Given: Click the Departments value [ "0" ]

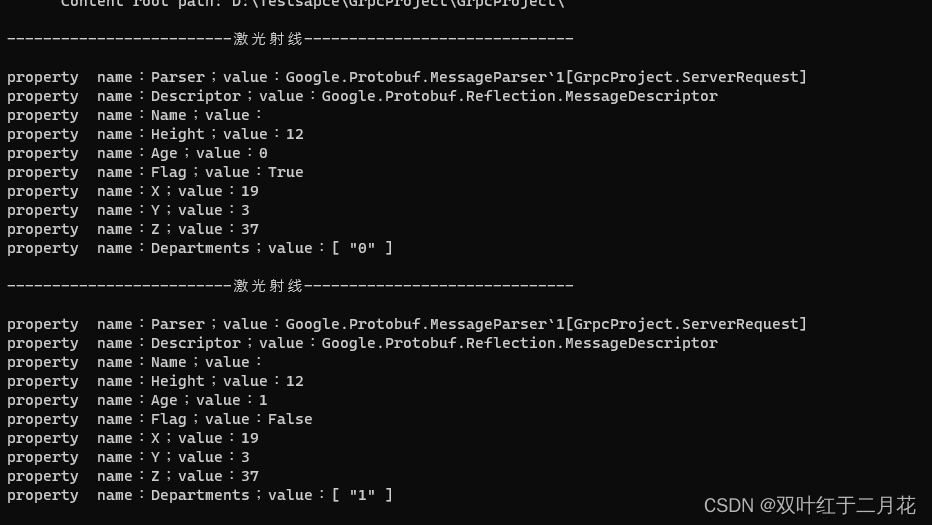Looking at the screenshot, I should 362,248.
